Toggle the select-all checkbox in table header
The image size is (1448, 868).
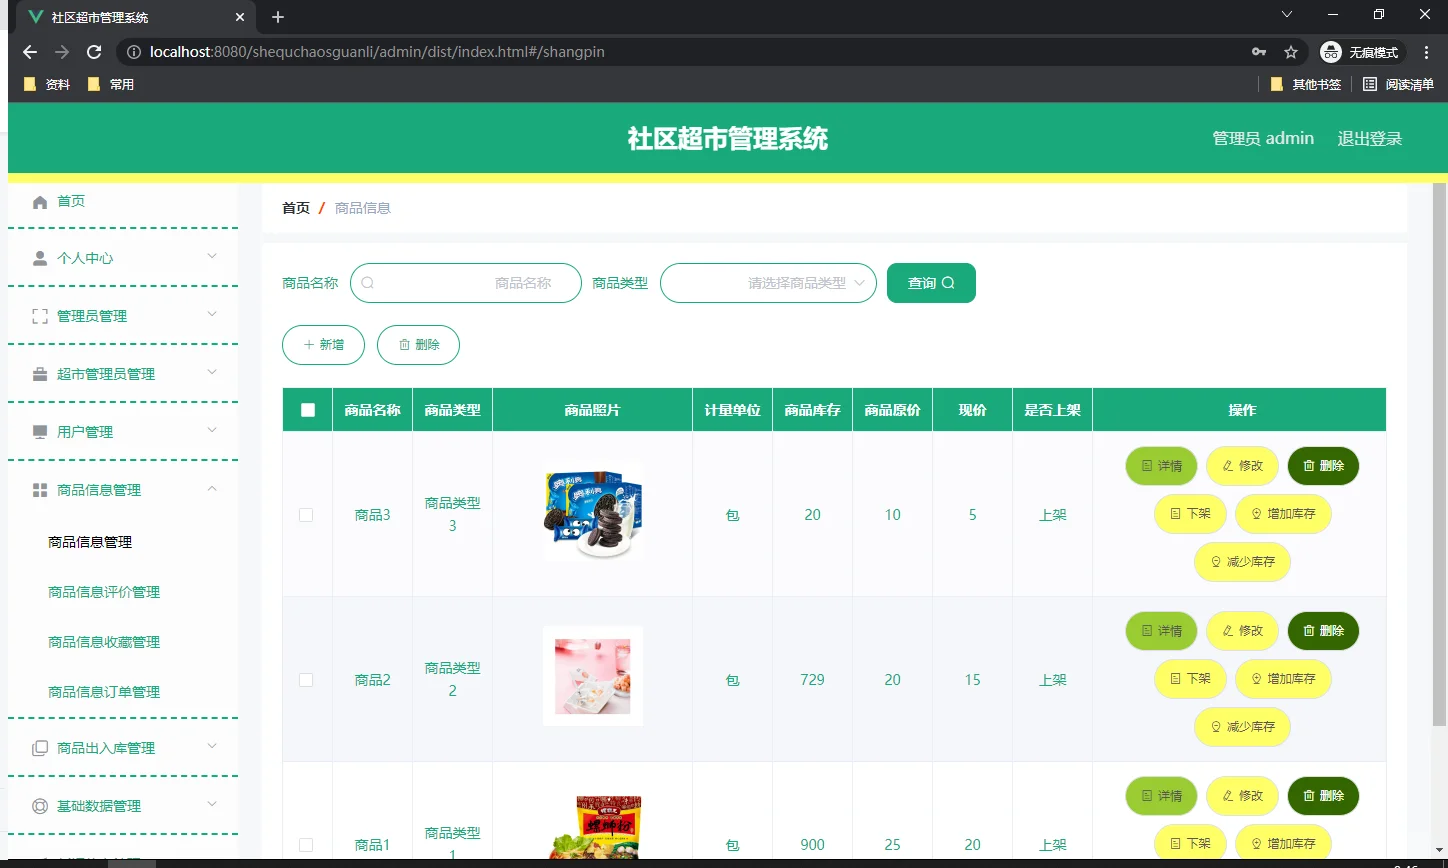tap(307, 408)
